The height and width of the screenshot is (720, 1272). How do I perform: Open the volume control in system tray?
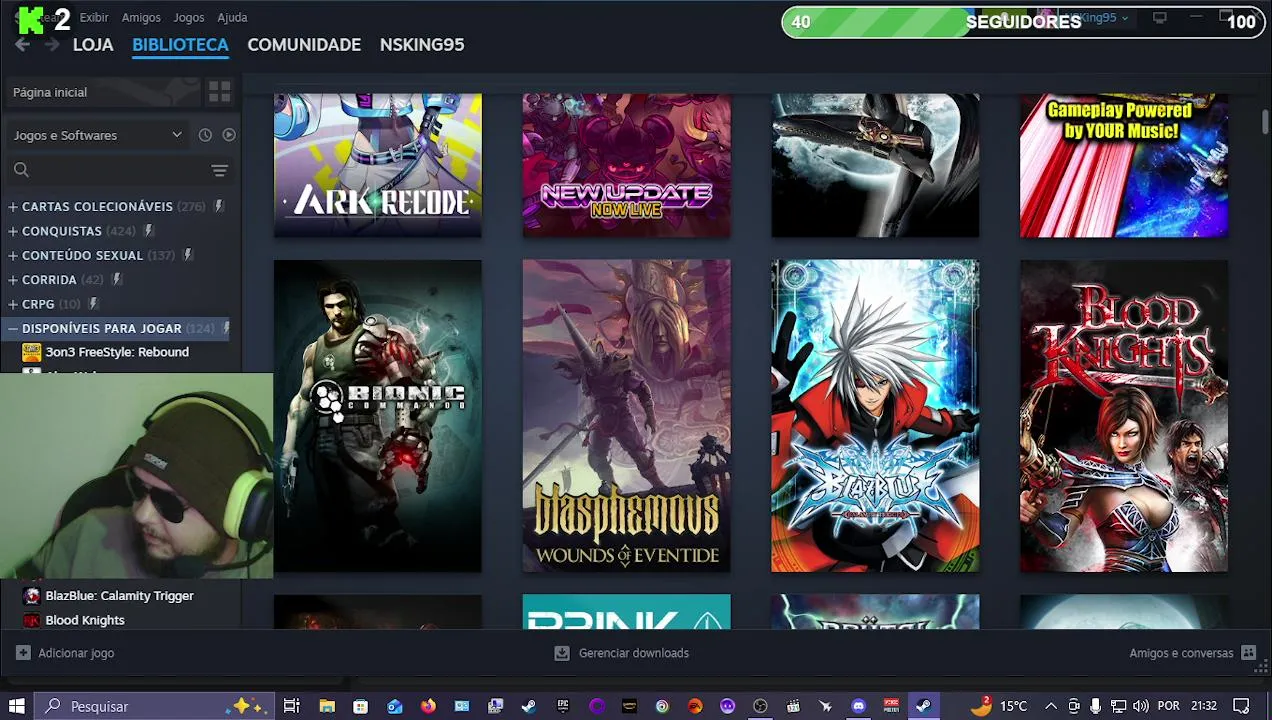pos(1141,706)
